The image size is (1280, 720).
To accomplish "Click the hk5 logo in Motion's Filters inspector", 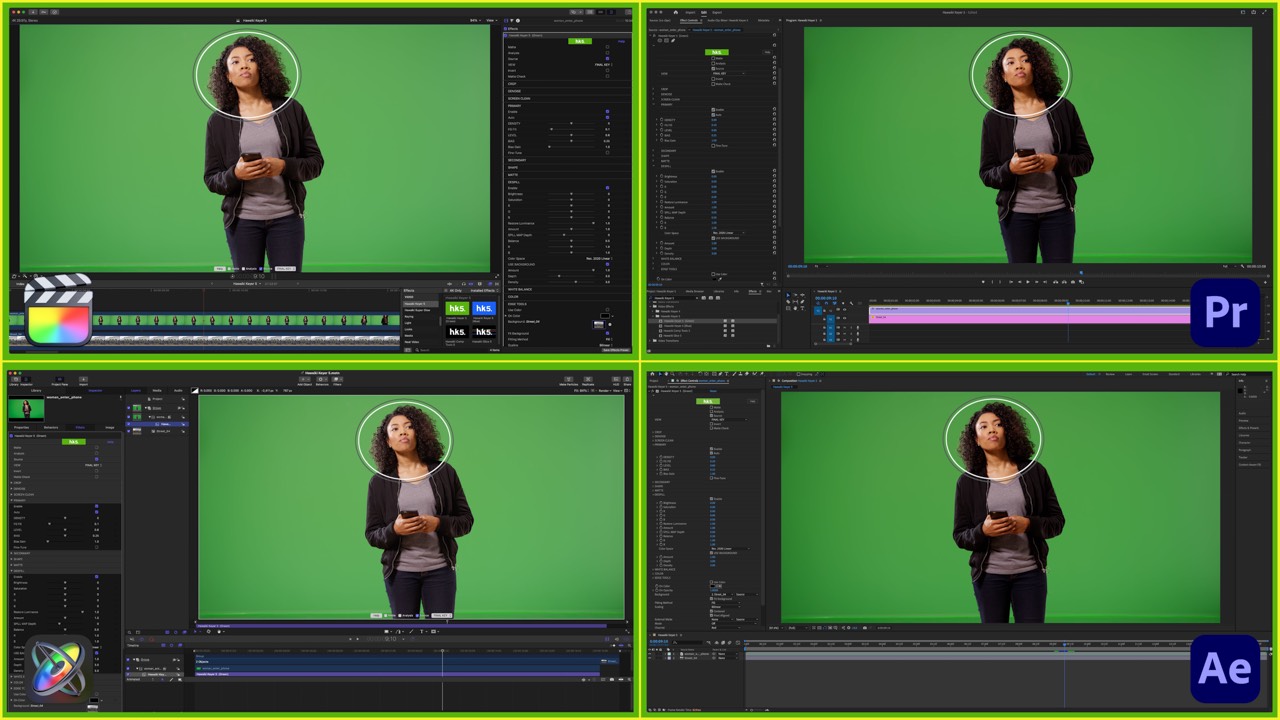I will point(74,442).
